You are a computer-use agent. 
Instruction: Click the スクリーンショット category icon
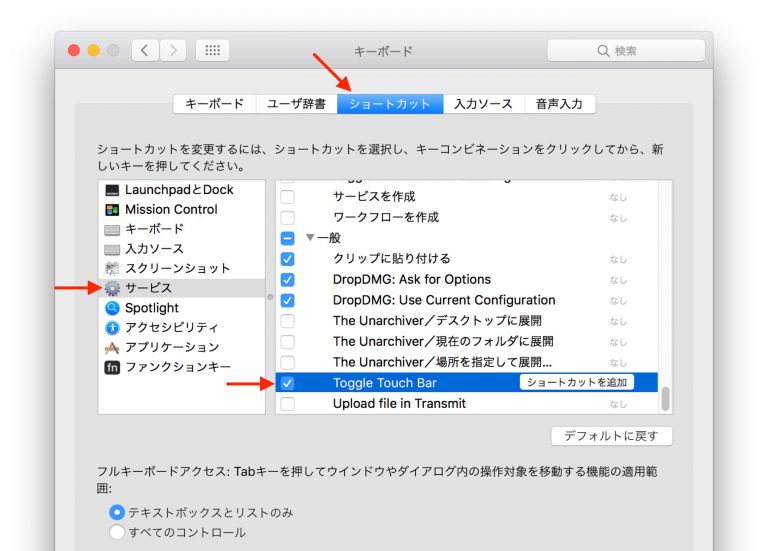pos(112,269)
